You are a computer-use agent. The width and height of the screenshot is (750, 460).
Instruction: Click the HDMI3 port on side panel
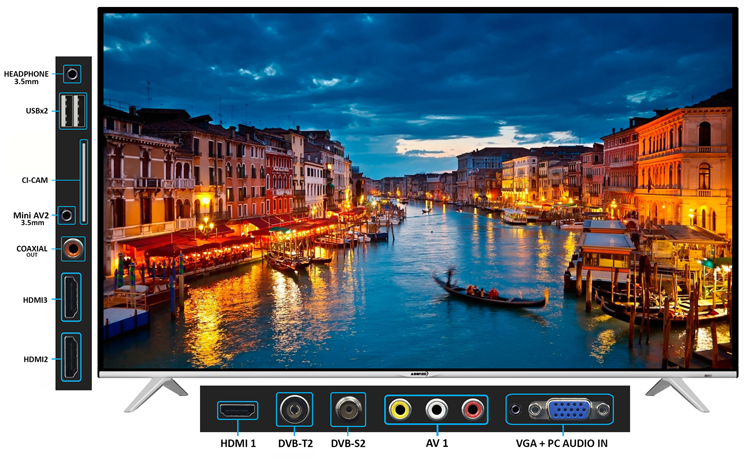point(72,298)
